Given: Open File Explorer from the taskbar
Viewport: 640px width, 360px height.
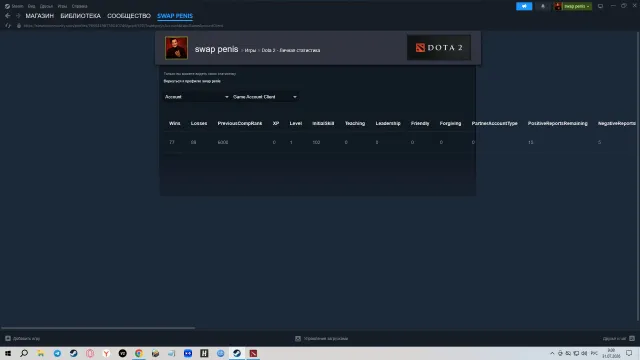Looking at the screenshot, I should coord(40,353).
